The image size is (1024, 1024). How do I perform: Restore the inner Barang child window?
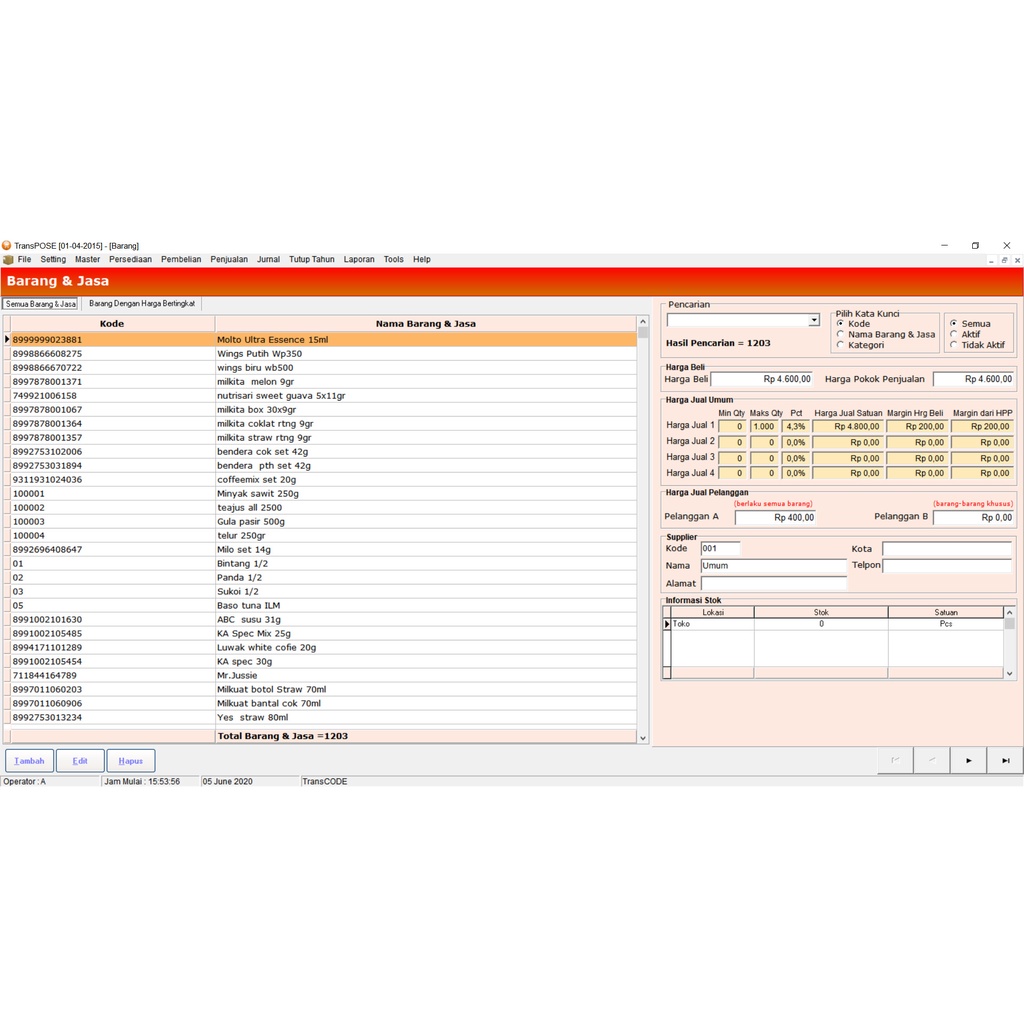pos(1004,260)
